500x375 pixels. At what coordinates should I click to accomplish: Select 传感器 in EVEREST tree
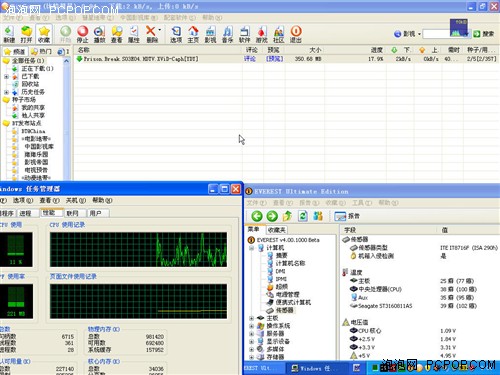[284, 310]
